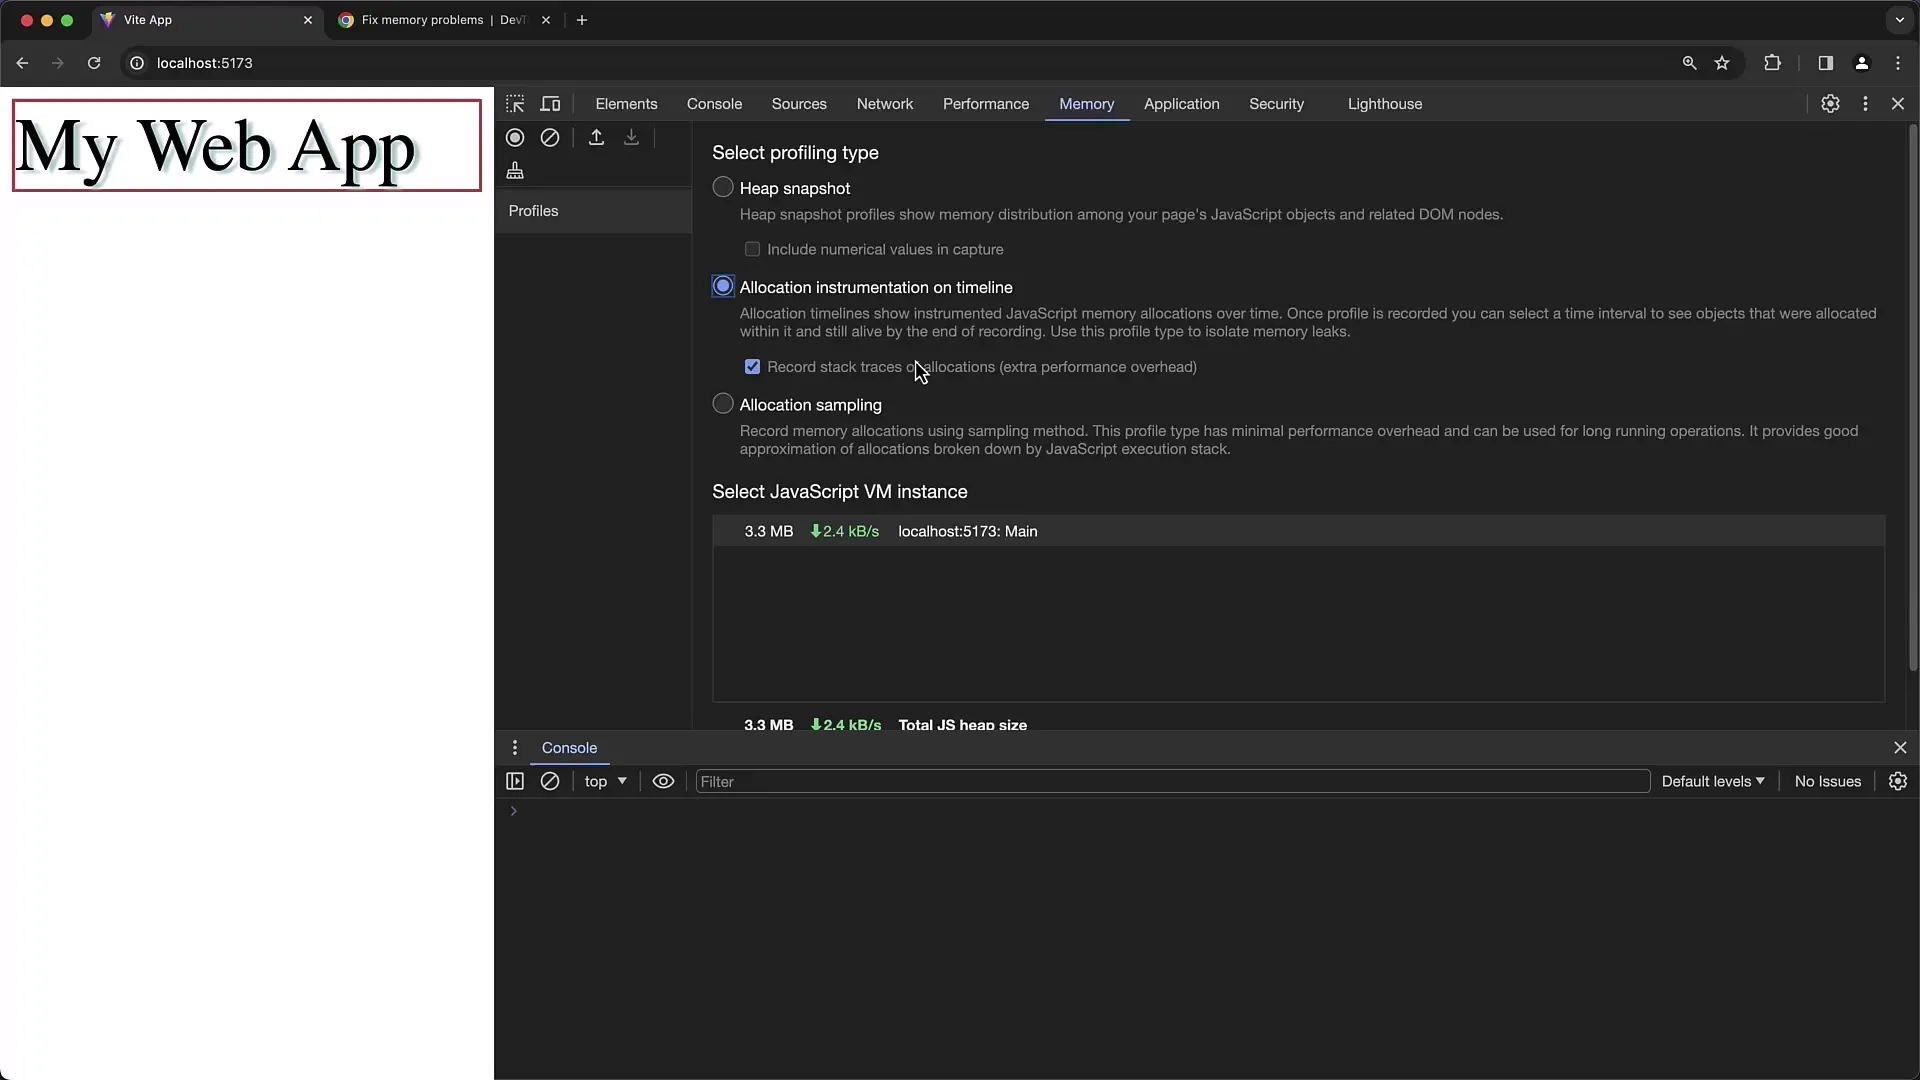Select the Allocation sampling radio button
1920x1080 pixels.
pyautogui.click(x=723, y=405)
